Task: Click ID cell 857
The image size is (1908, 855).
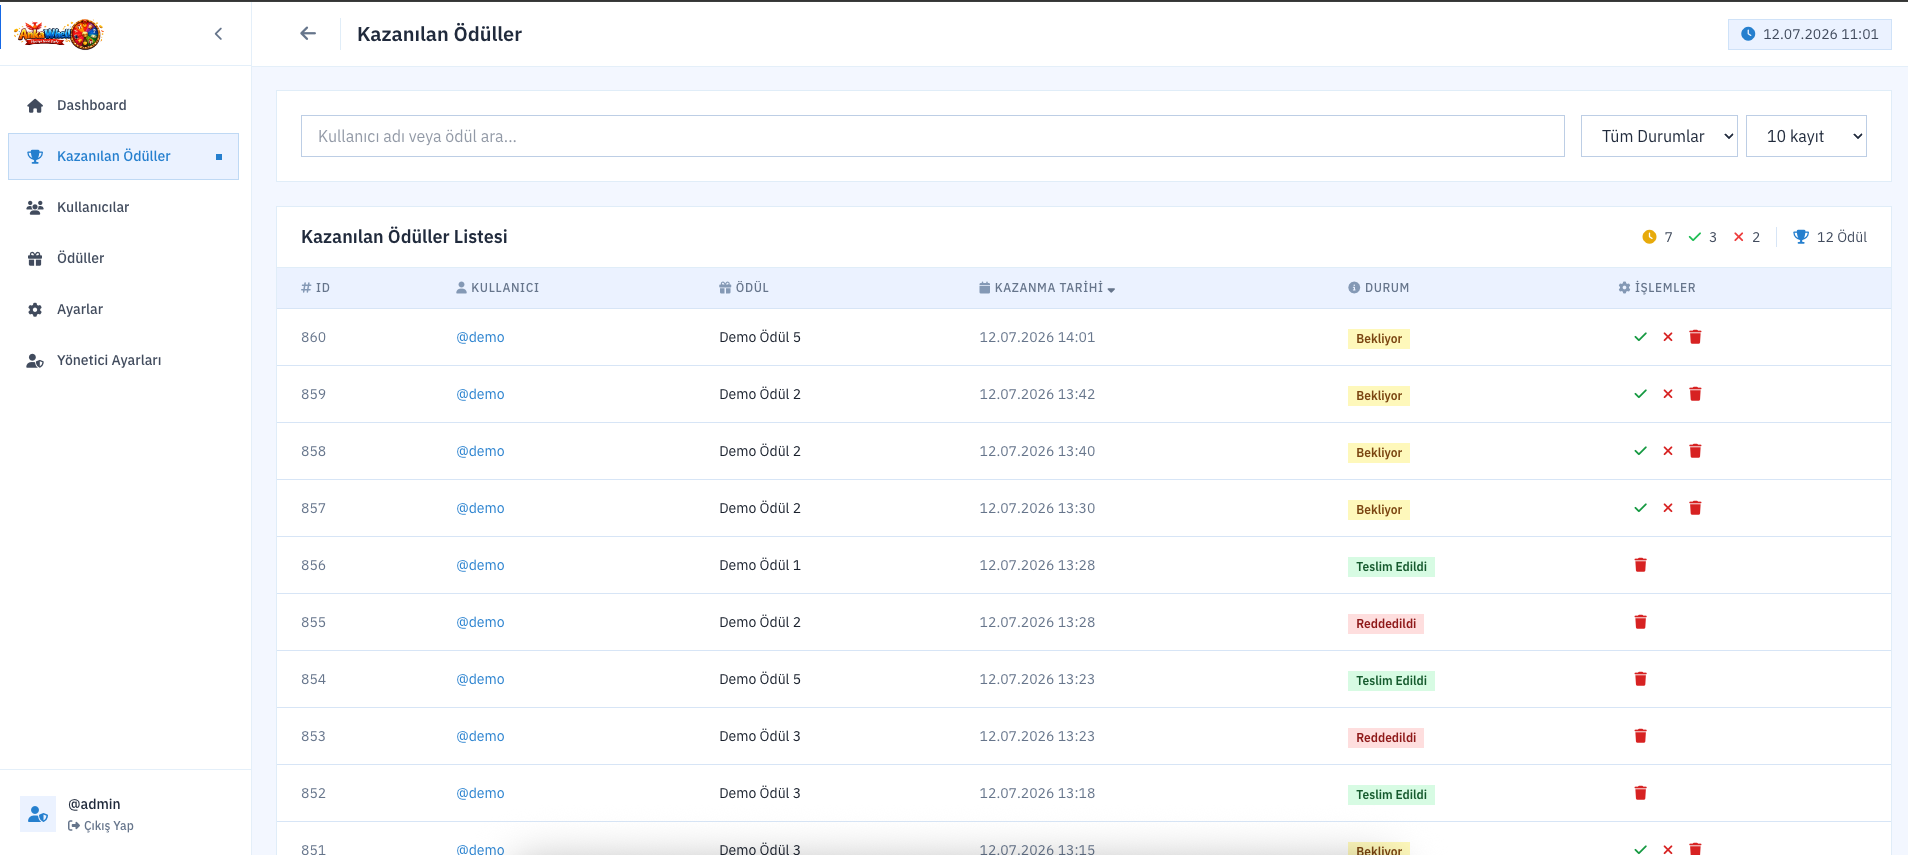Action: pos(313,508)
